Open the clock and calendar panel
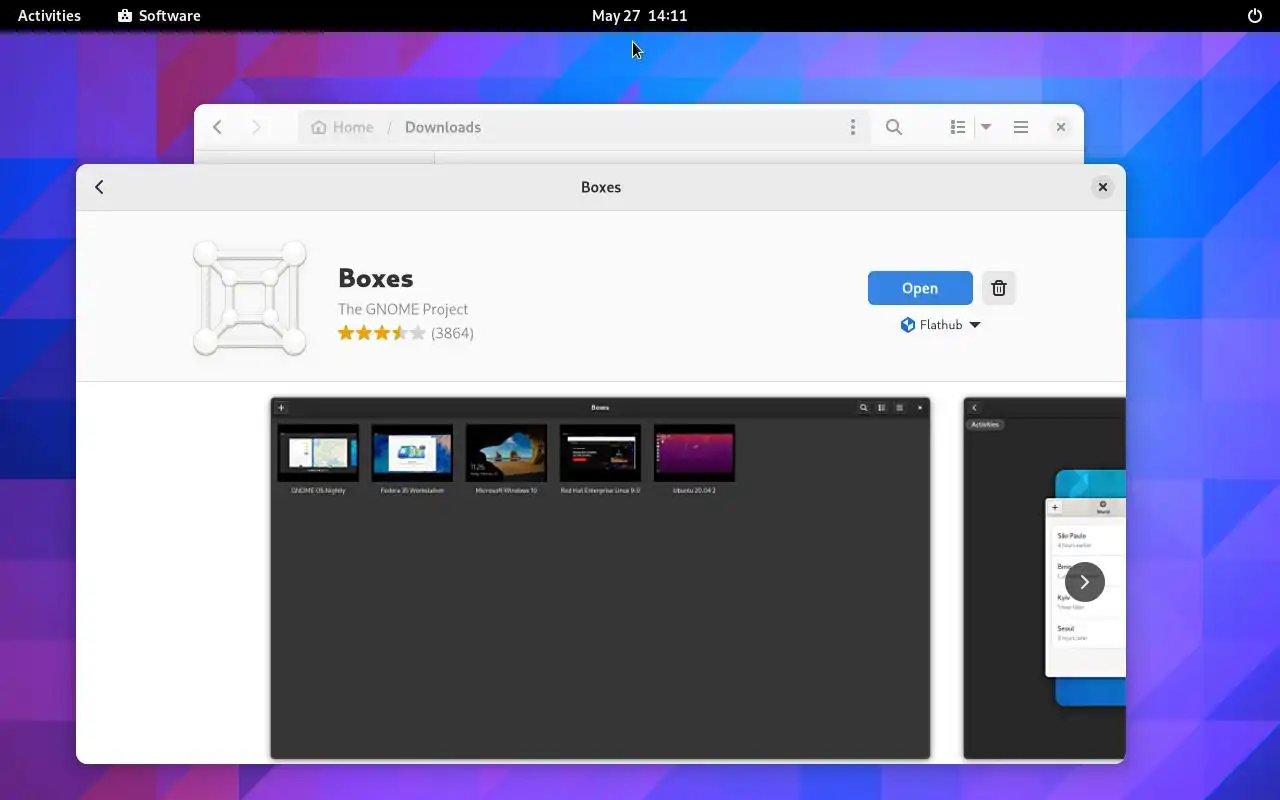Viewport: 1280px width, 800px height. tap(639, 15)
